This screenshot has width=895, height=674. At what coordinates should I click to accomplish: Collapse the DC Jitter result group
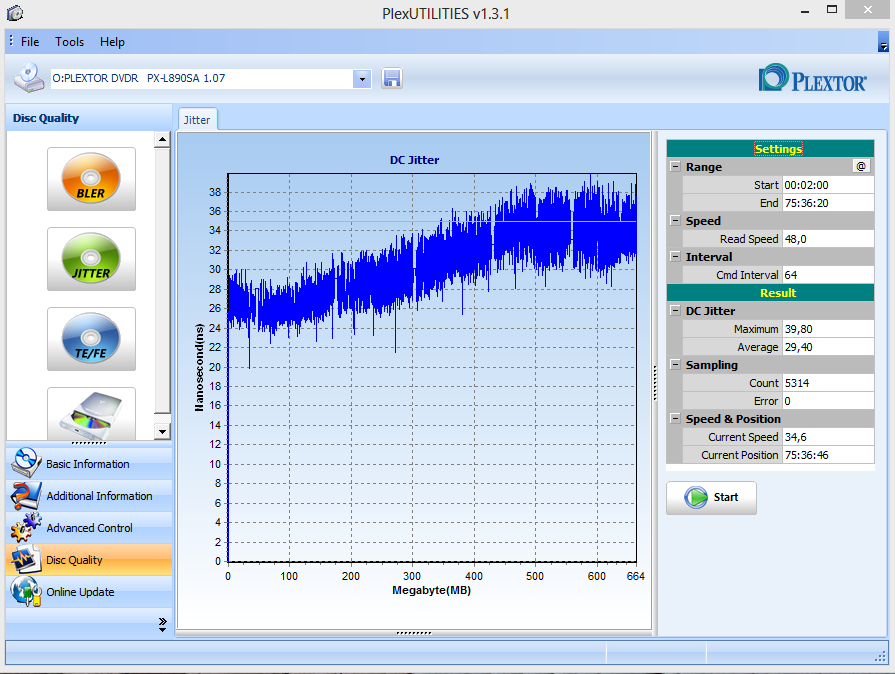(675, 310)
